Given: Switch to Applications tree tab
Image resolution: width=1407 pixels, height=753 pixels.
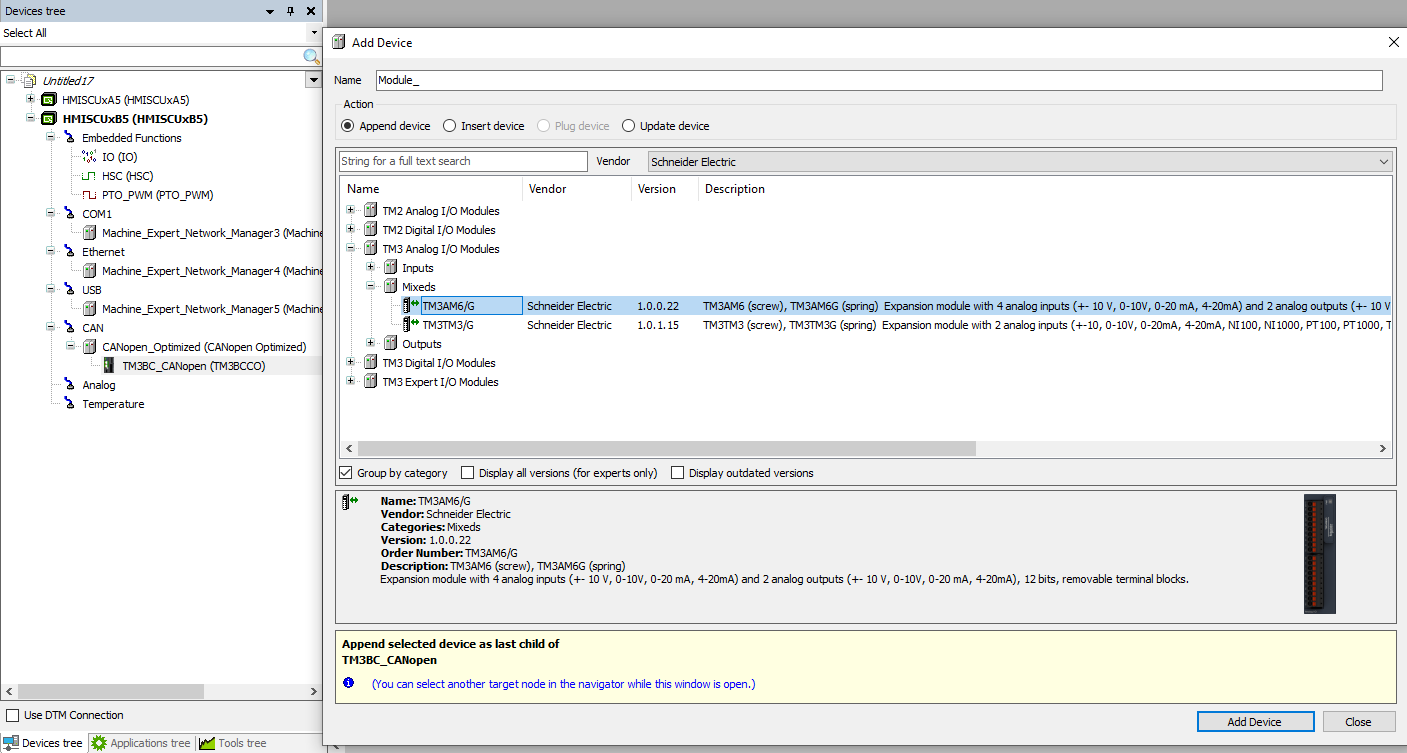Looking at the screenshot, I should coord(141,743).
